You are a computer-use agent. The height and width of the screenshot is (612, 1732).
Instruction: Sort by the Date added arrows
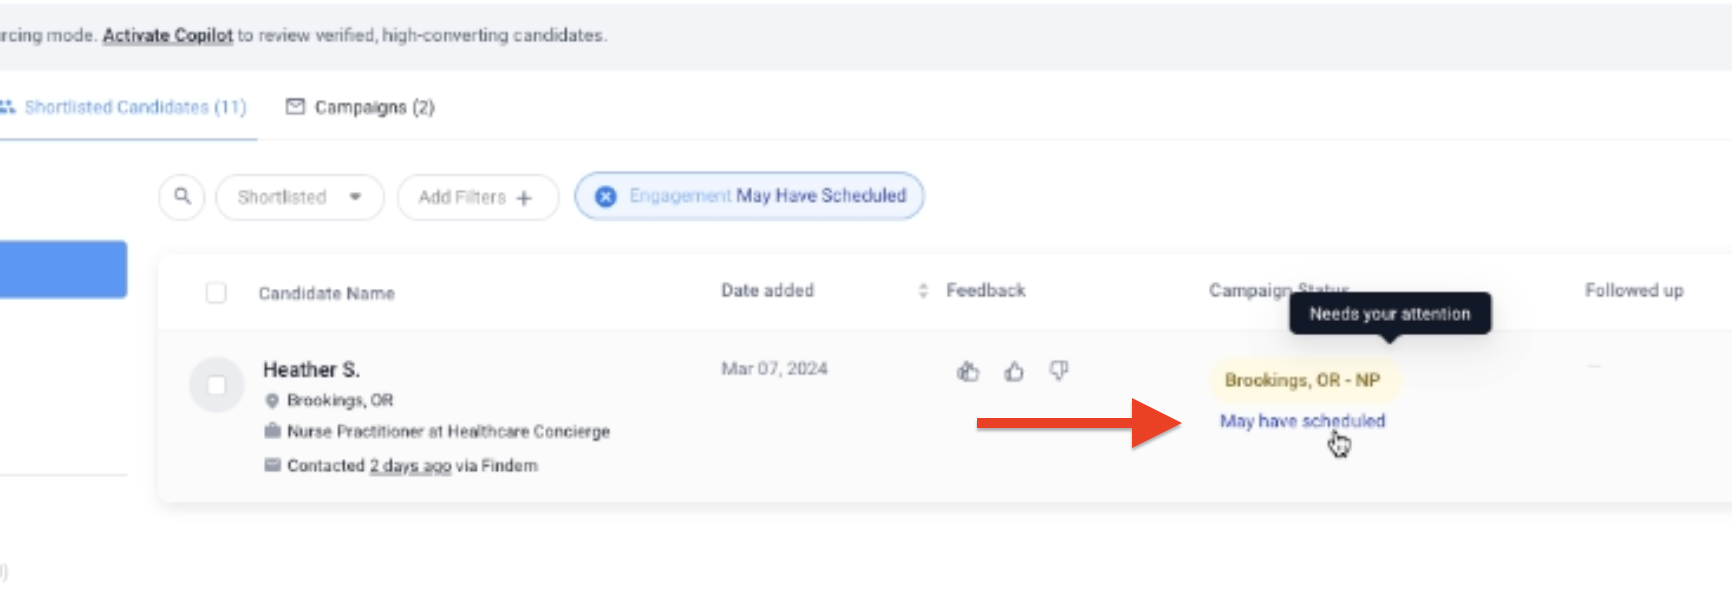[x=922, y=291]
